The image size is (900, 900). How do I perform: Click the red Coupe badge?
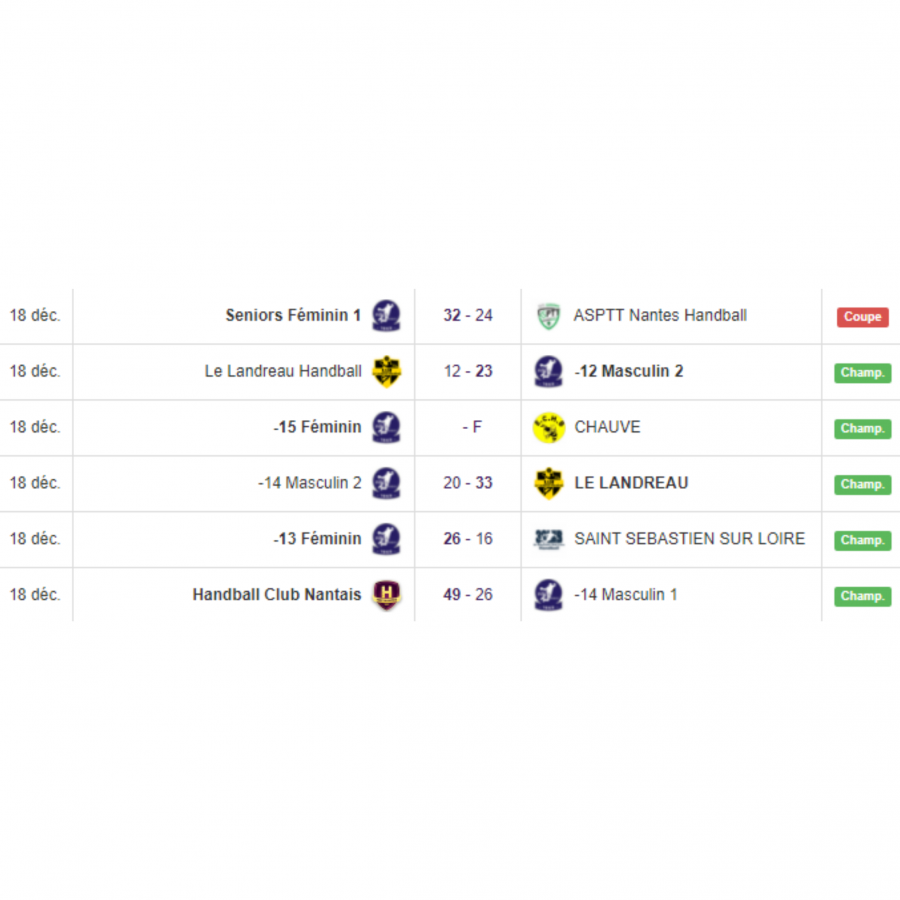pyautogui.click(x=862, y=317)
